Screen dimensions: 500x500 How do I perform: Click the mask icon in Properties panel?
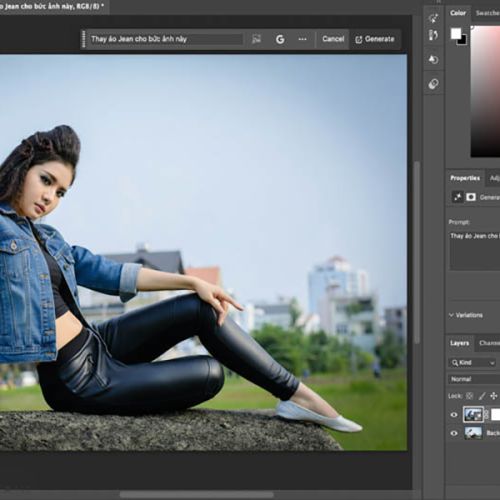click(471, 197)
